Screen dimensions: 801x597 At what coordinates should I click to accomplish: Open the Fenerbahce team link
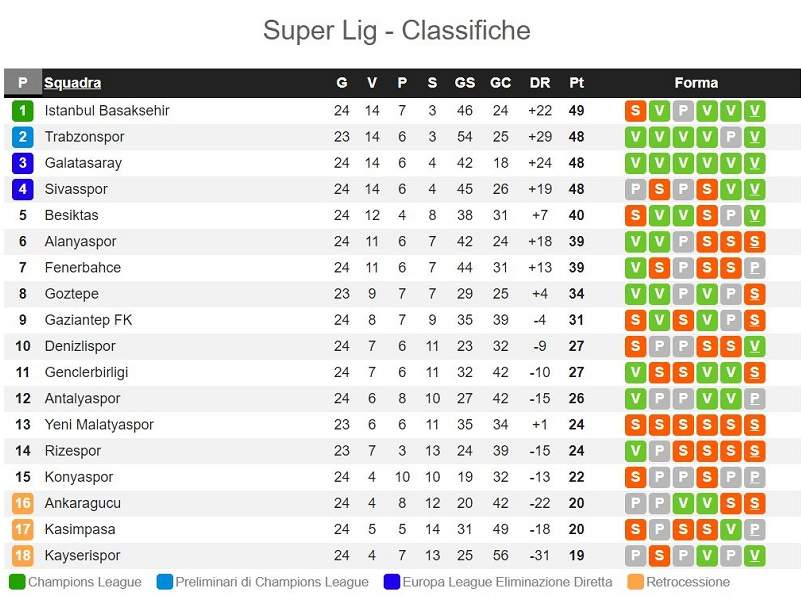pyautogui.click(x=82, y=267)
